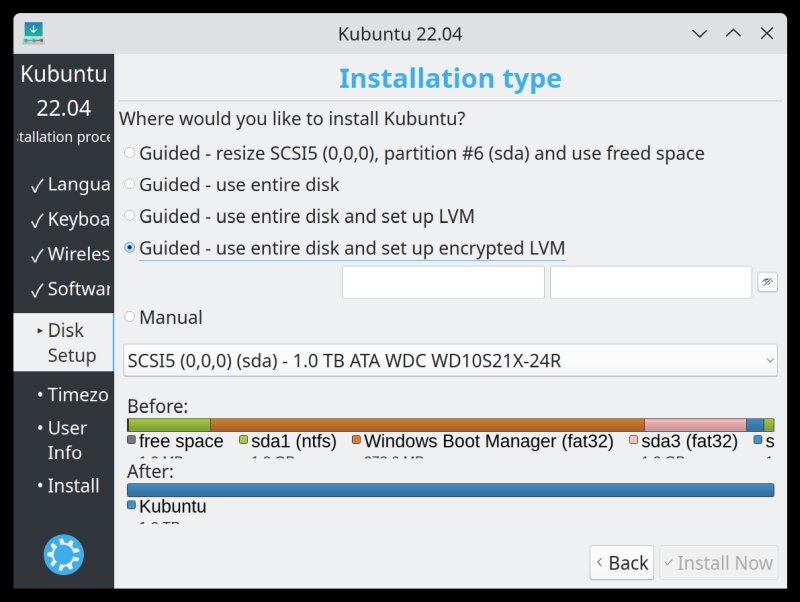Click the free space legend square

(x=130, y=440)
